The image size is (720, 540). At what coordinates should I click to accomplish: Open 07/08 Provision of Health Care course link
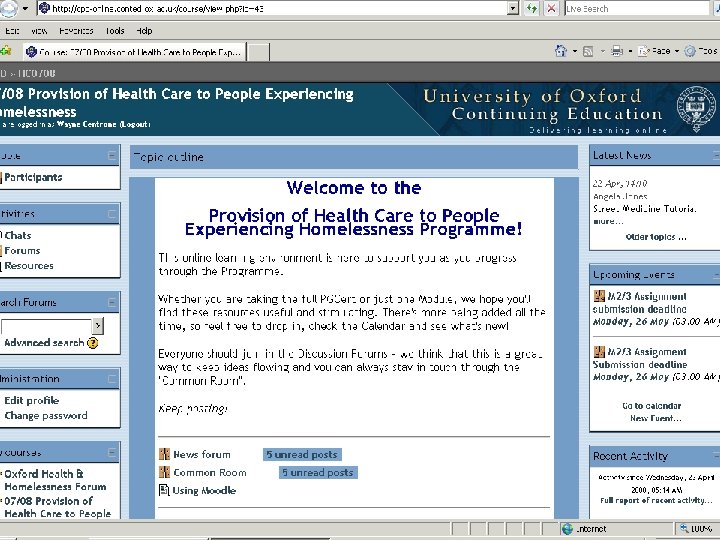tap(57, 507)
